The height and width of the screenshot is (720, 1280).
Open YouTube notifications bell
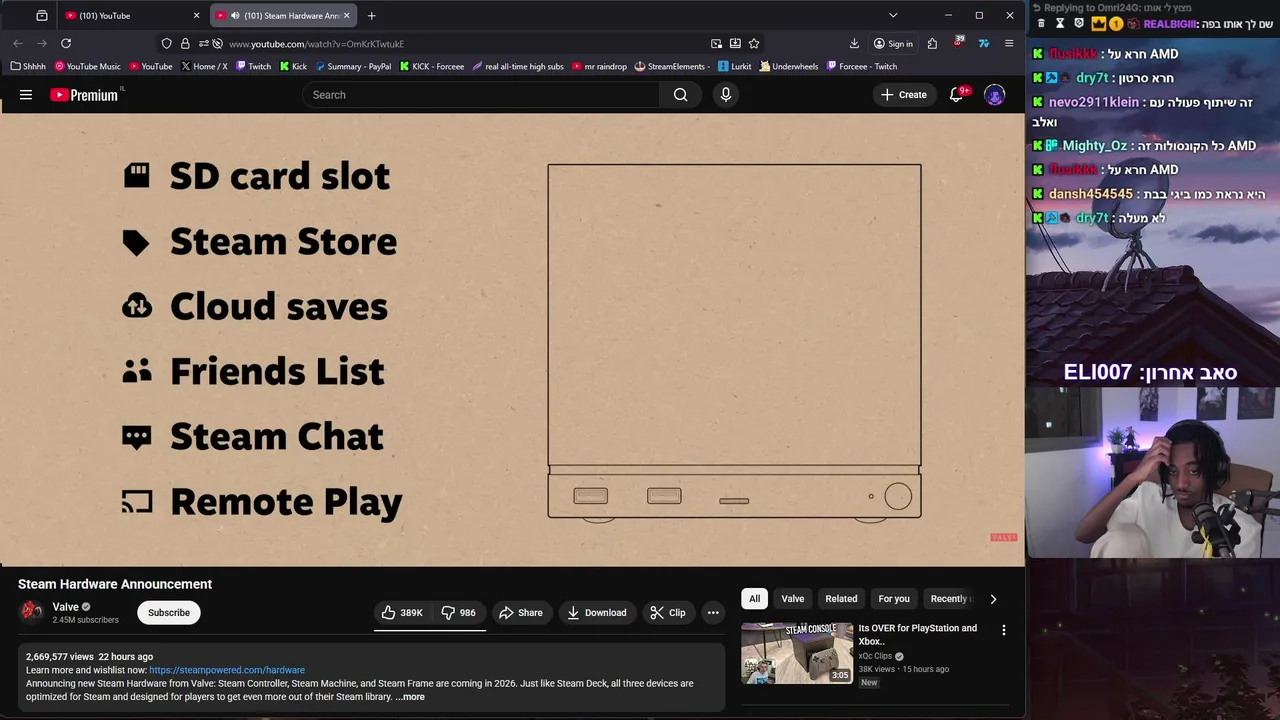point(956,95)
